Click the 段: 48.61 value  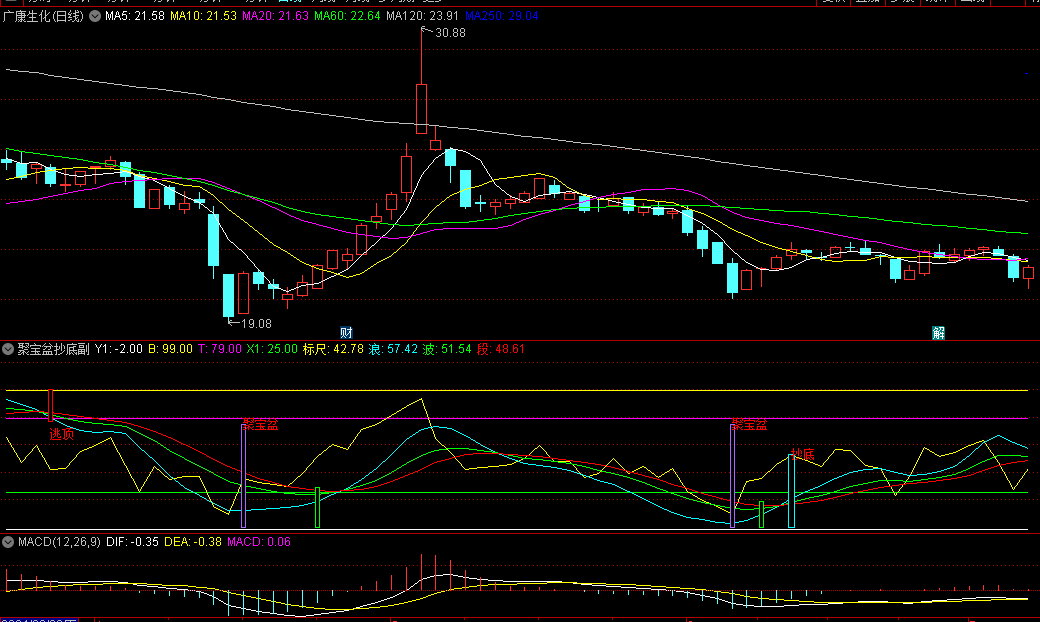[x=501, y=349]
